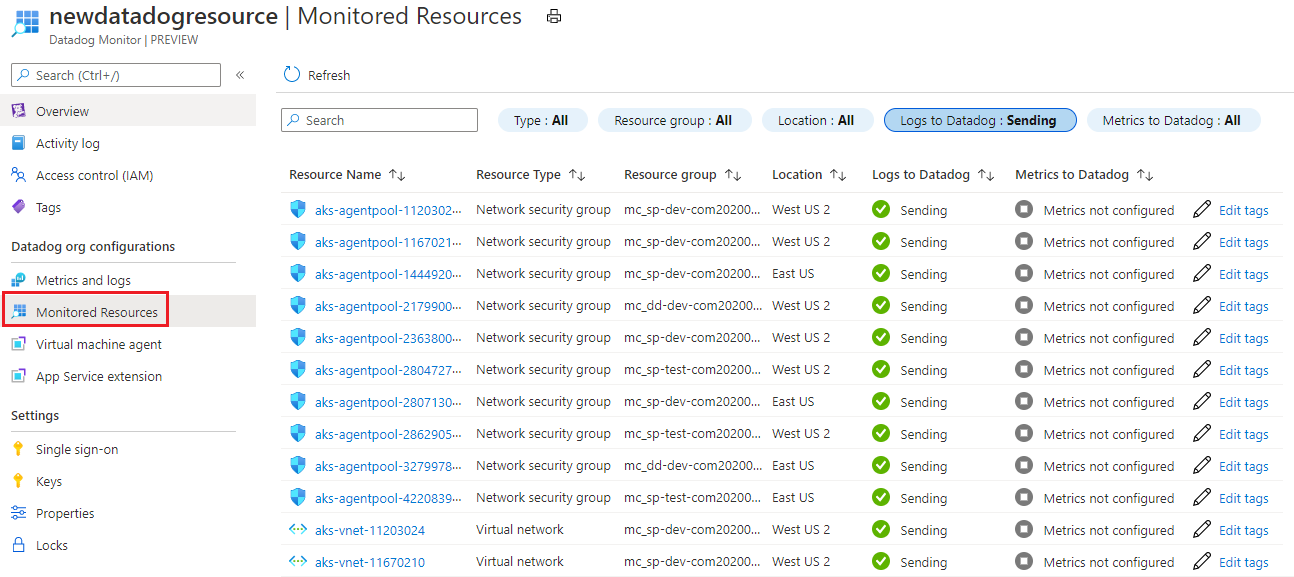
Task: Open the Metrics to Datadog : All filter
Action: point(1173,120)
